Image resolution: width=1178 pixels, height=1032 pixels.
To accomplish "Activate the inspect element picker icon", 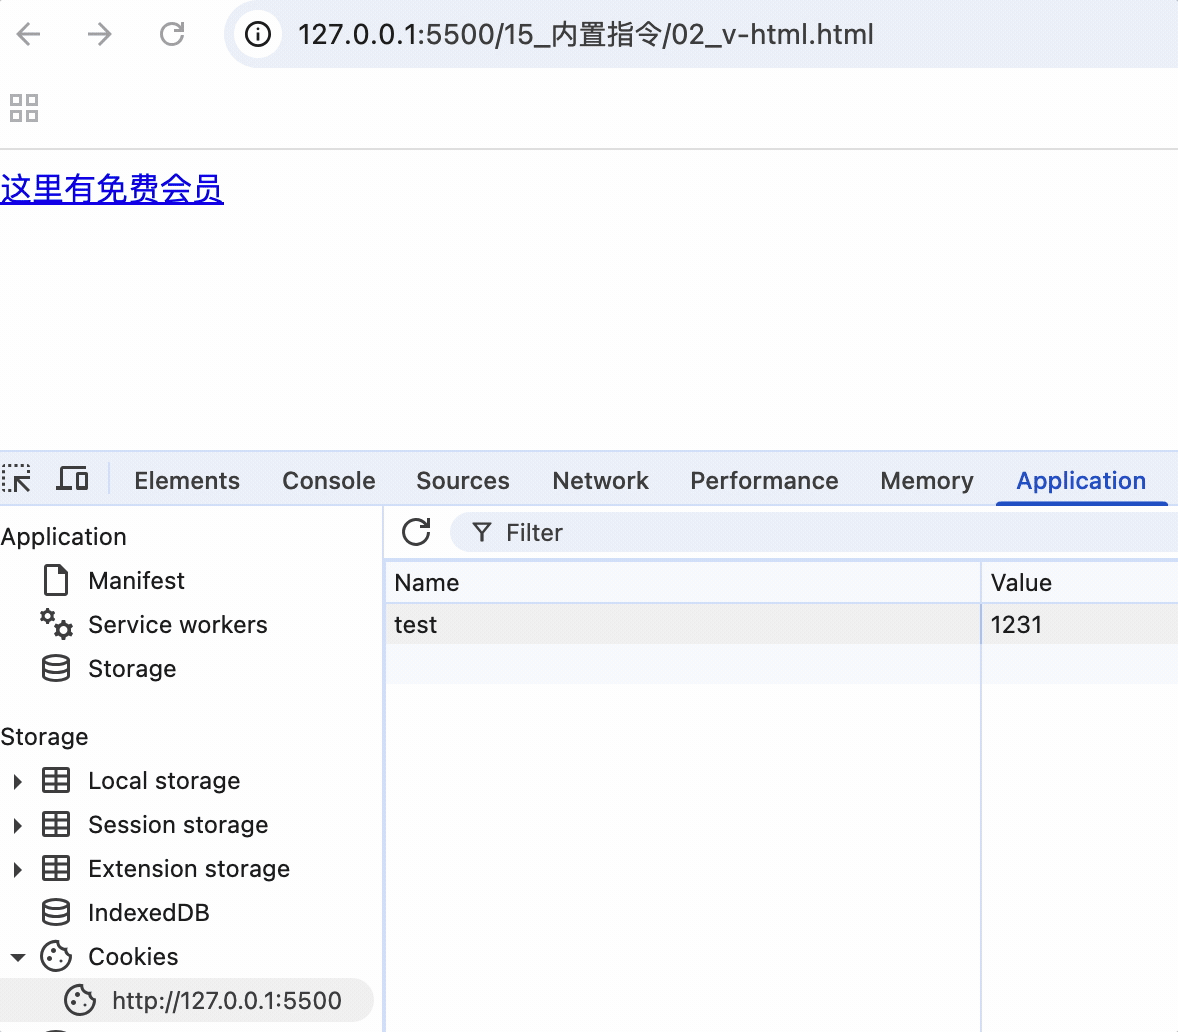I will coord(17,479).
